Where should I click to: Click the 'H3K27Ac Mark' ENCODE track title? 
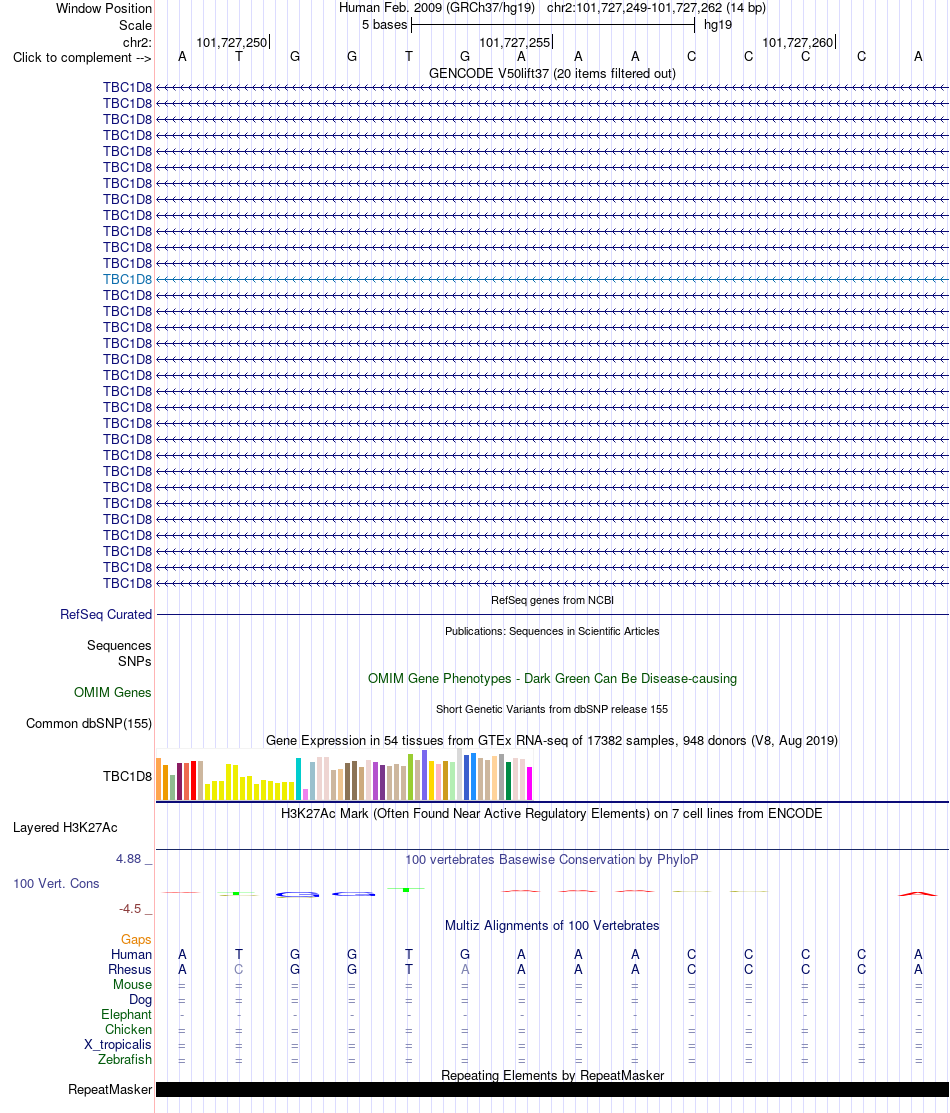coord(552,813)
